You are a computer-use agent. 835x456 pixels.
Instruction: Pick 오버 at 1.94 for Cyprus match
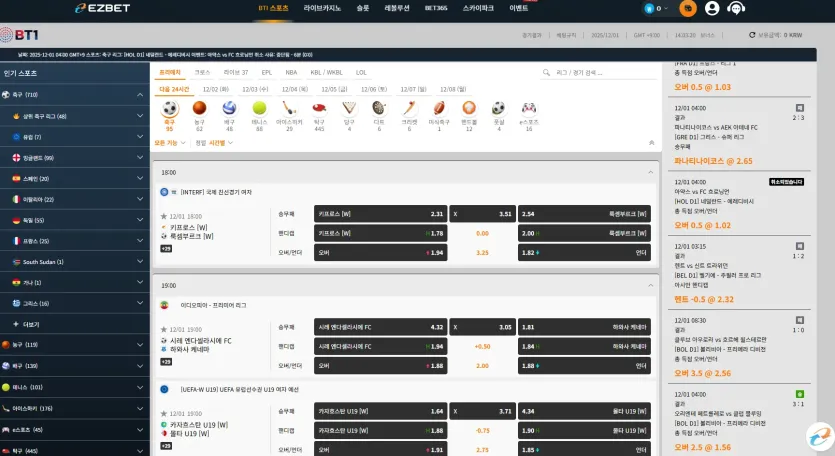click(x=380, y=253)
